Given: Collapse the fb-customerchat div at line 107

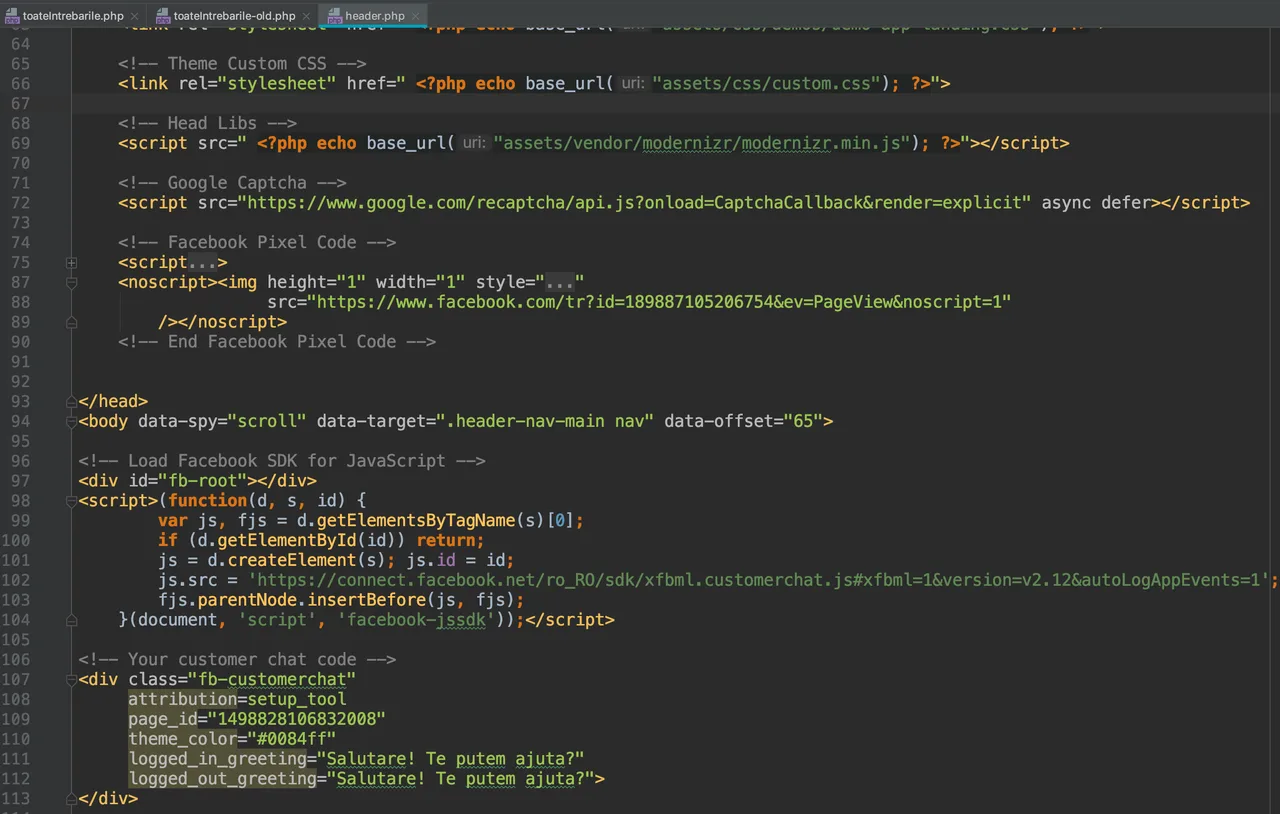Looking at the screenshot, I should tap(71, 680).
